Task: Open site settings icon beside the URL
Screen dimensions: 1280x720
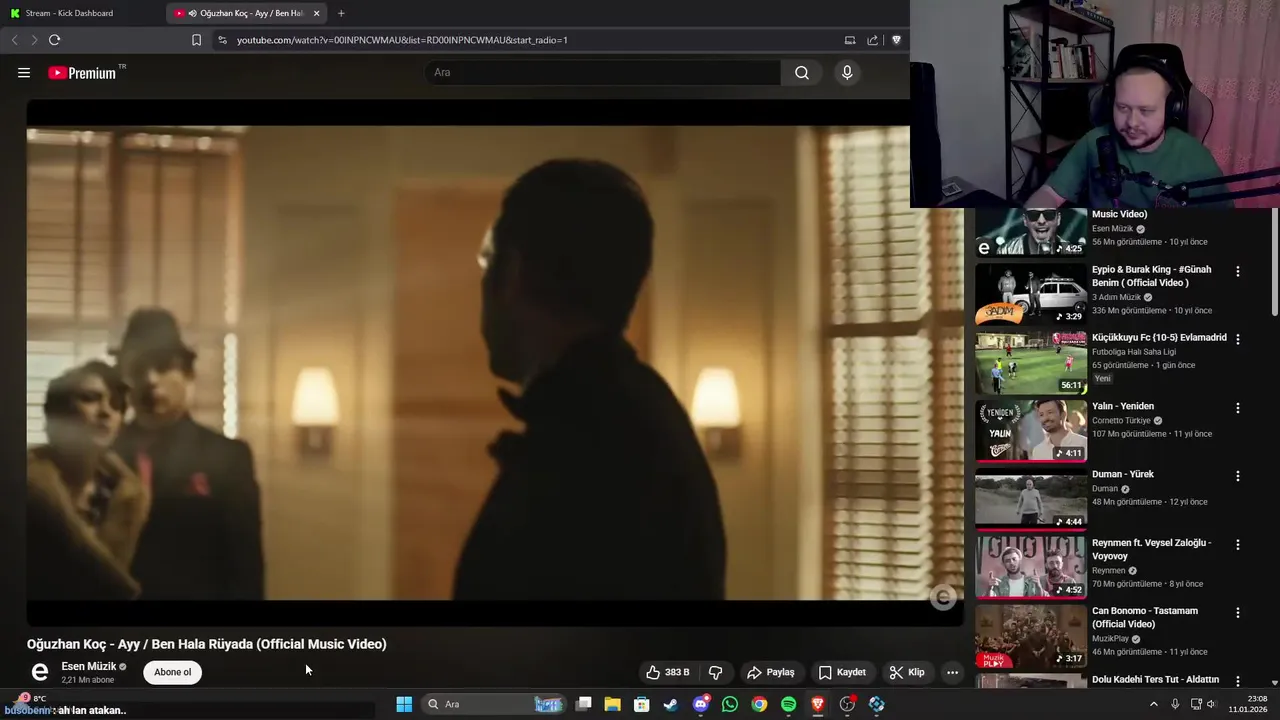Action: pos(222,40)
